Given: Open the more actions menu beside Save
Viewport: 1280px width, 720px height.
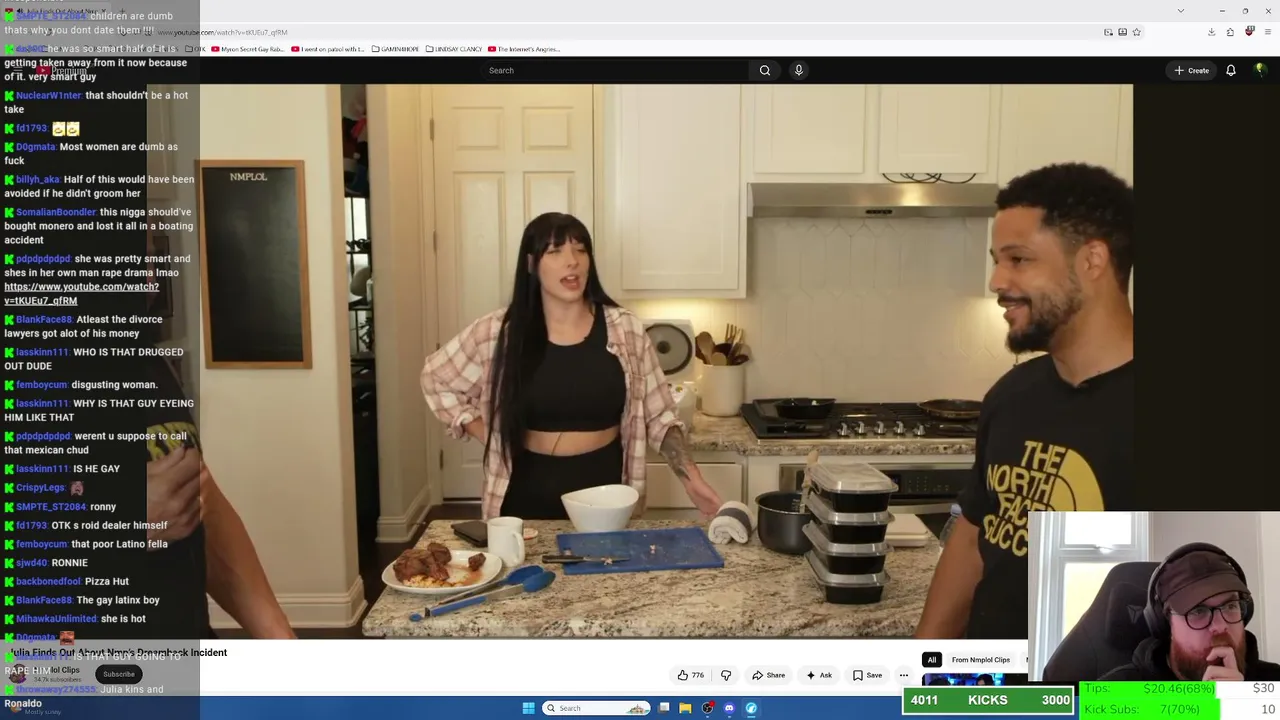Looking at the screenshot, I should [x=904, y=675].
